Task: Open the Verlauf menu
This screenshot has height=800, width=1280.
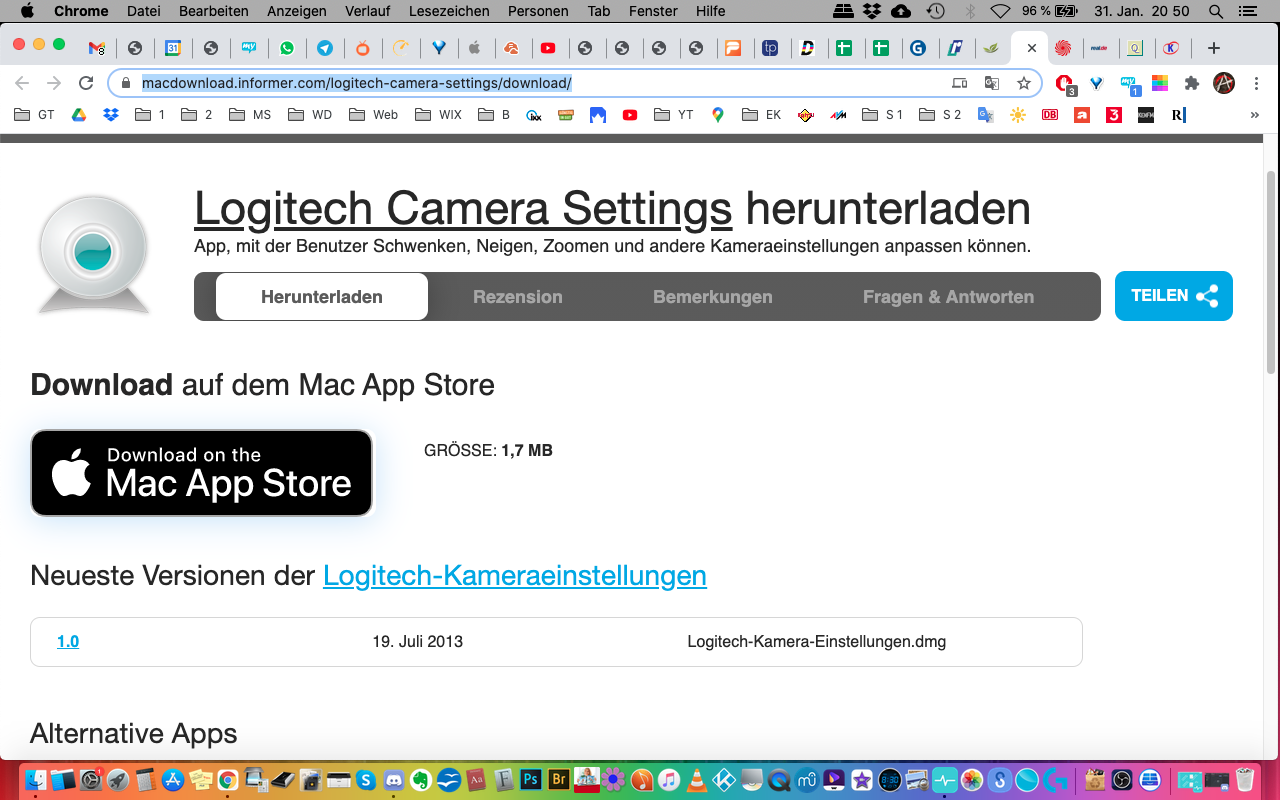Action: point(368,11)
